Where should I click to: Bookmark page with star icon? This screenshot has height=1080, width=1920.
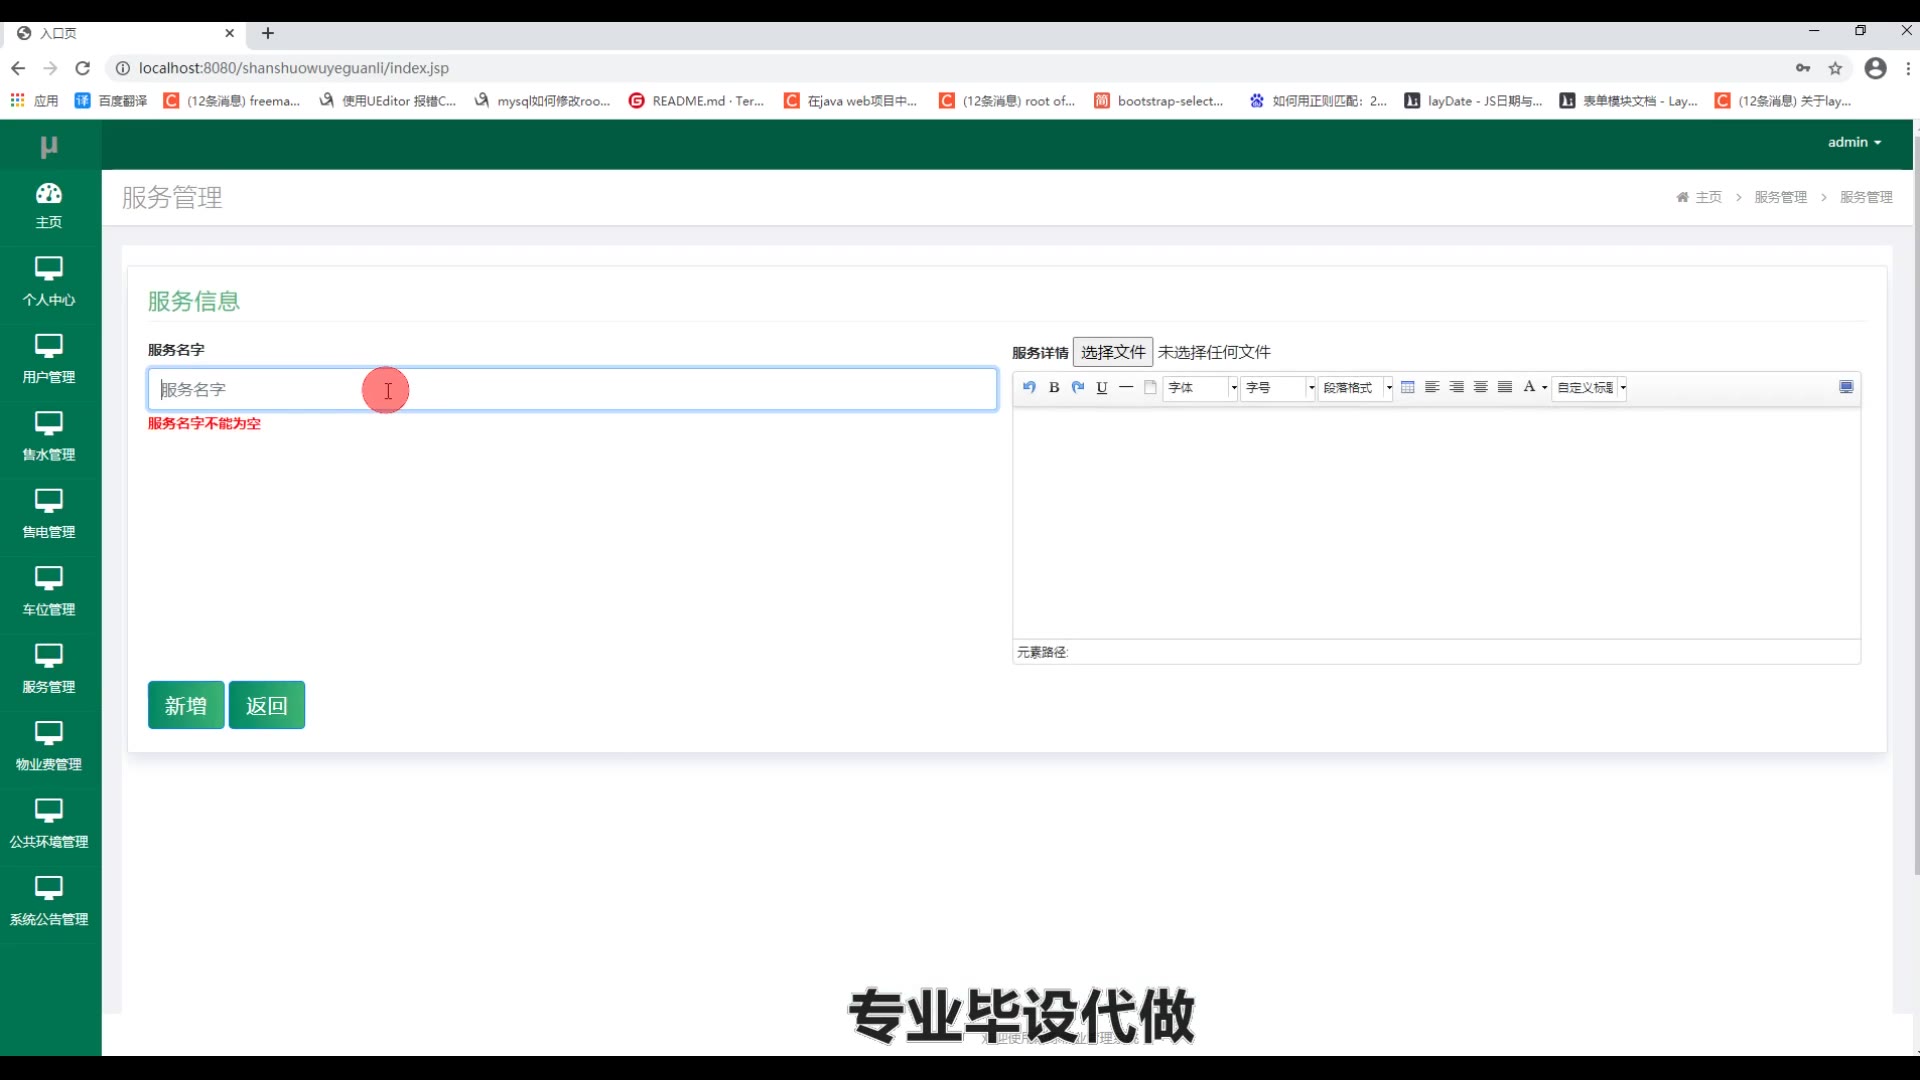pyautogui.click(x=1835, y=68)
